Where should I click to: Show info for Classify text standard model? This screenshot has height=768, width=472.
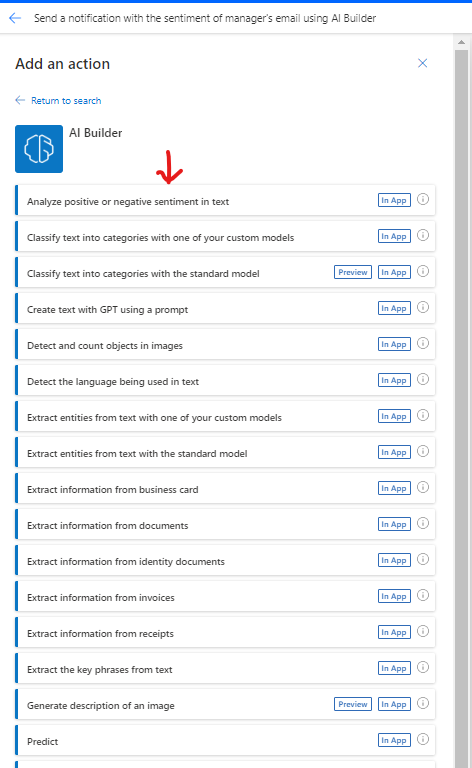coord(423,271)
